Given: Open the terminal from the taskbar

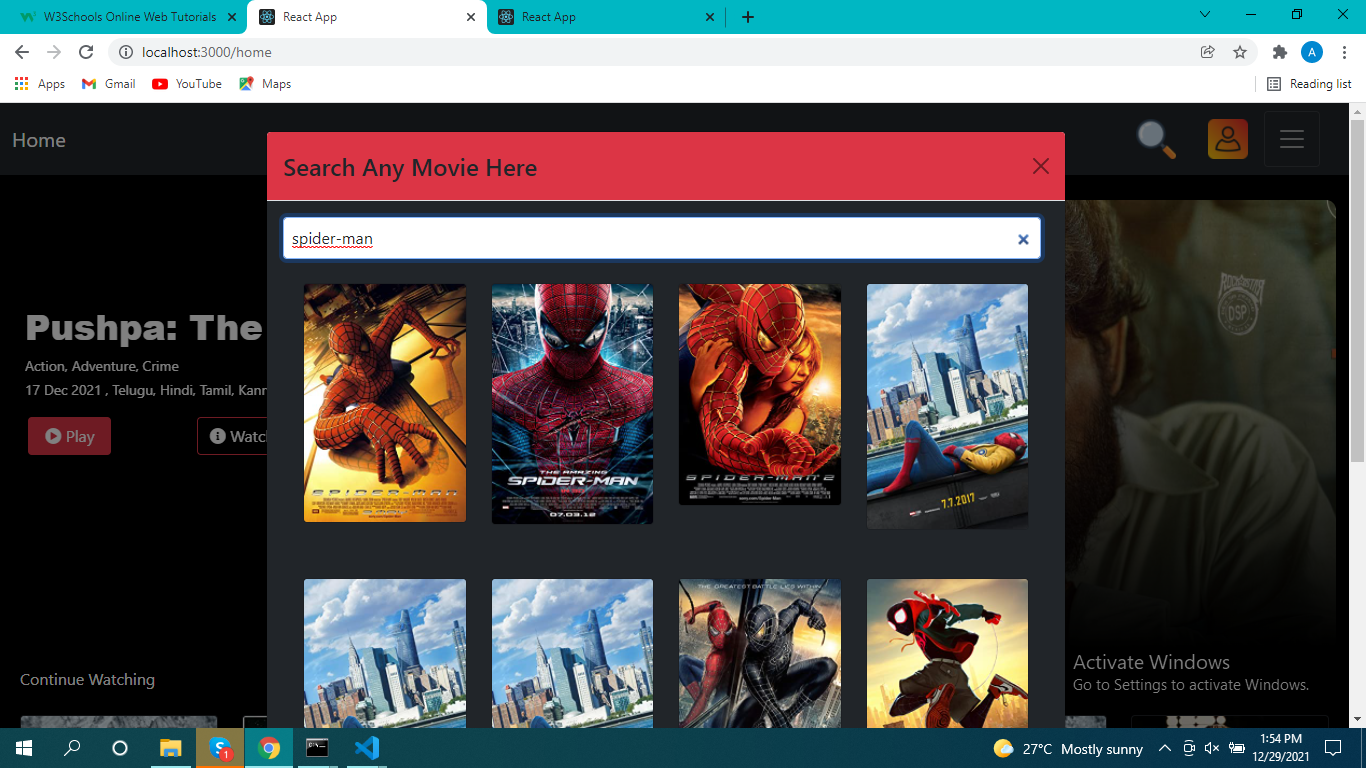Looking at the screenshot, I should click(317, 748).
